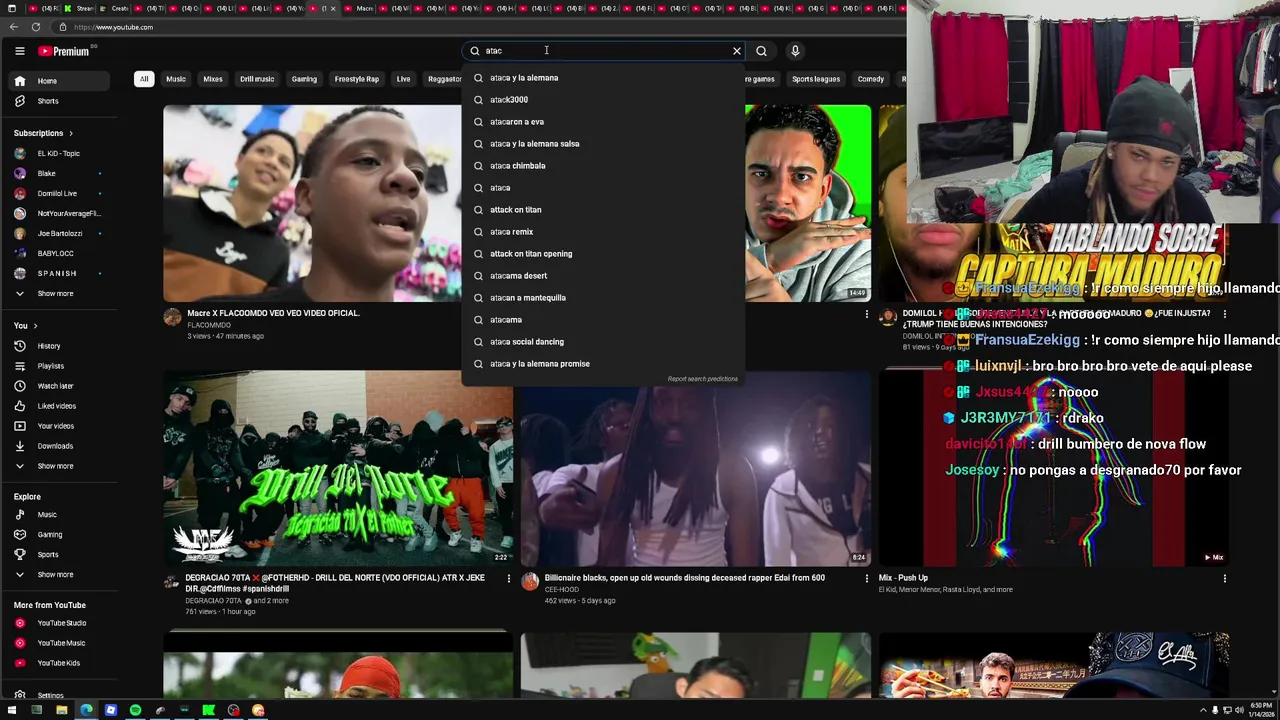Open more options for Billionaire blacks video
Image resolution: width=1280 pixels, height=720 pixels.
867,578
